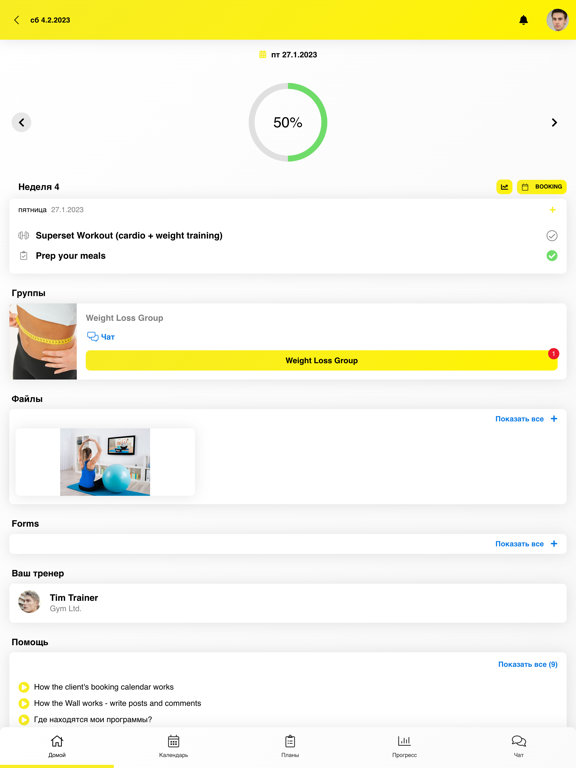
Task: Go to next day with right arrow
Action: click(554, 122)
